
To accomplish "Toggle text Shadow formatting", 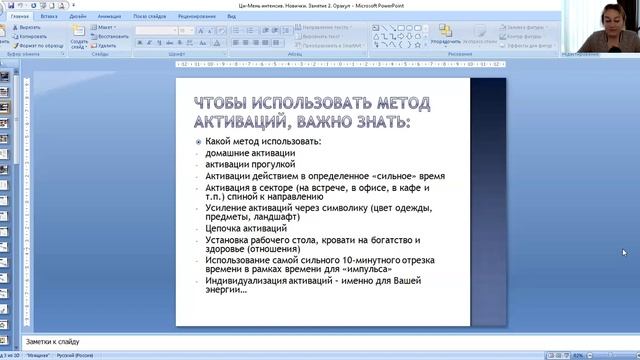I will coord(180,43).
